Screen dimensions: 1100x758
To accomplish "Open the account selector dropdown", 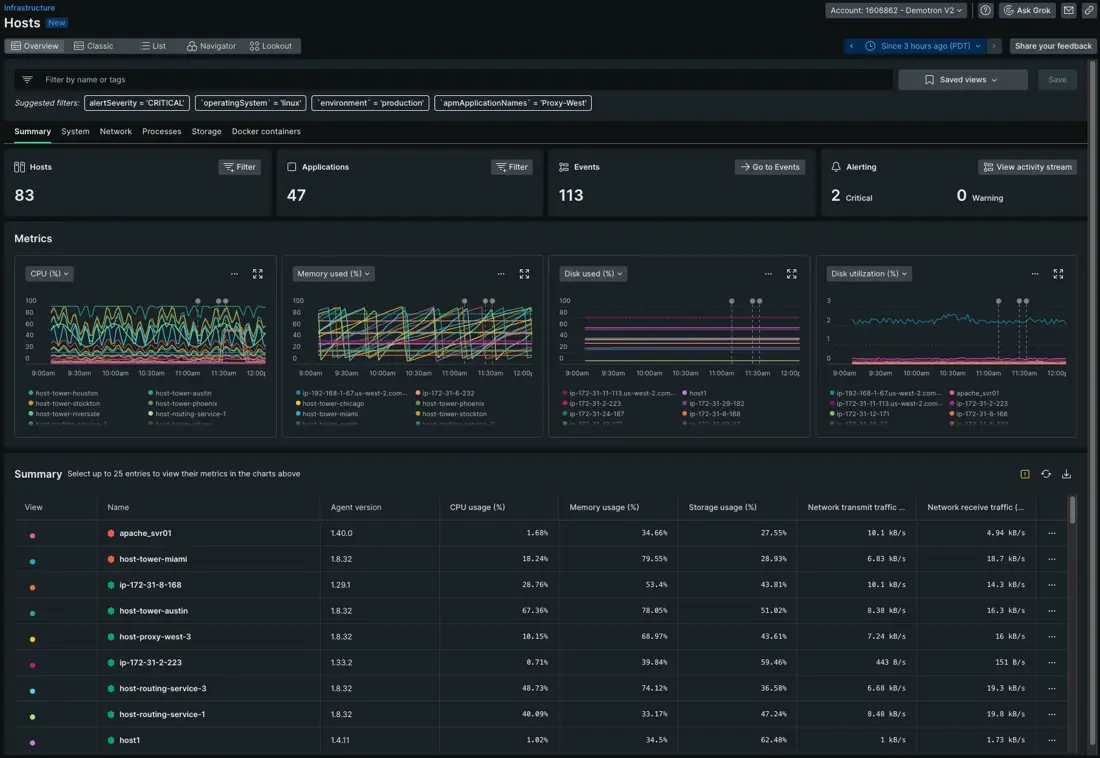I will [896, 10].
